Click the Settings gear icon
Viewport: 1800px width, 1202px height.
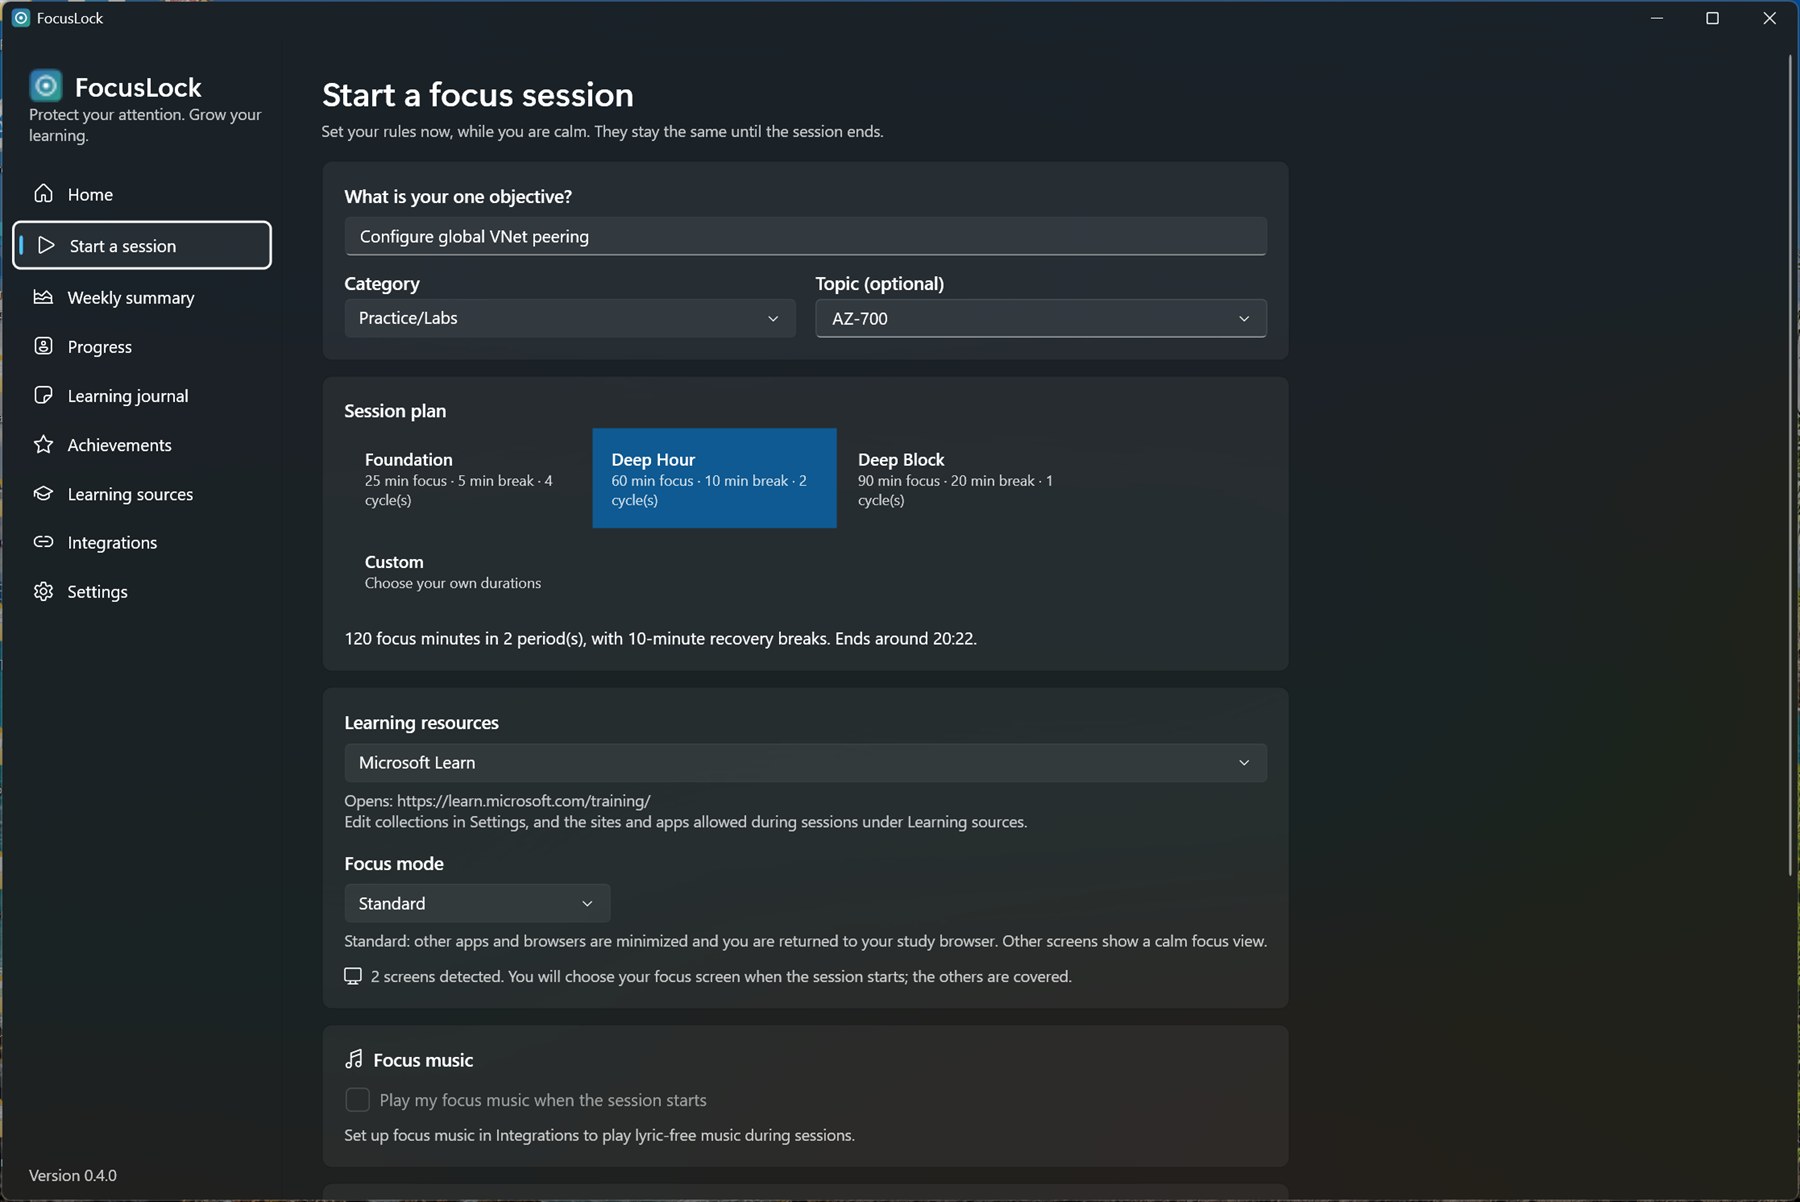tap(43, 591)
